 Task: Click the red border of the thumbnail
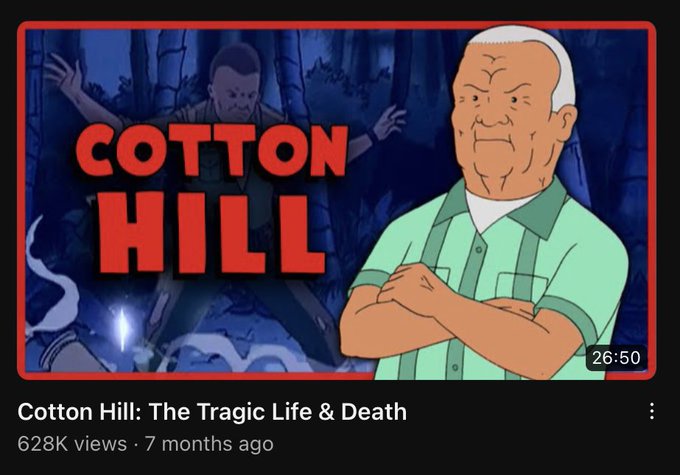click(x=337, y=25)
